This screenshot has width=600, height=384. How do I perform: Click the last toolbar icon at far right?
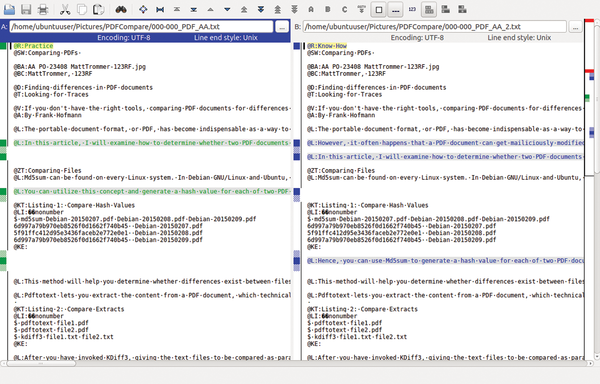462,9
